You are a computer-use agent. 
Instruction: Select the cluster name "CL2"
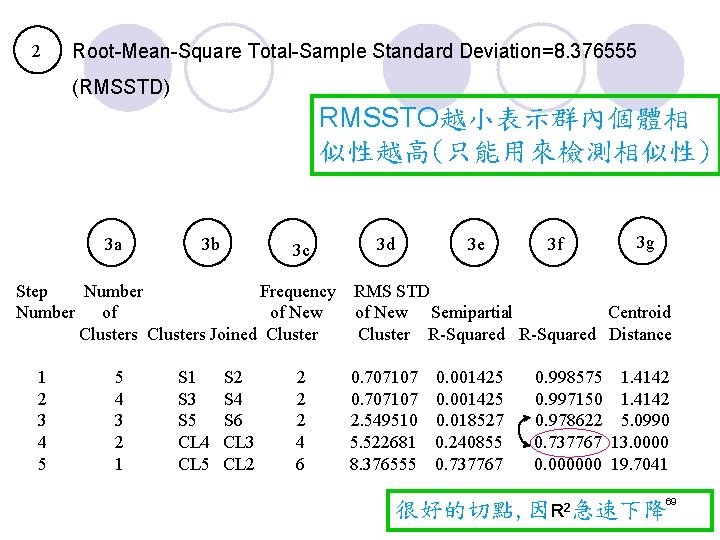[x=238, y=464]
